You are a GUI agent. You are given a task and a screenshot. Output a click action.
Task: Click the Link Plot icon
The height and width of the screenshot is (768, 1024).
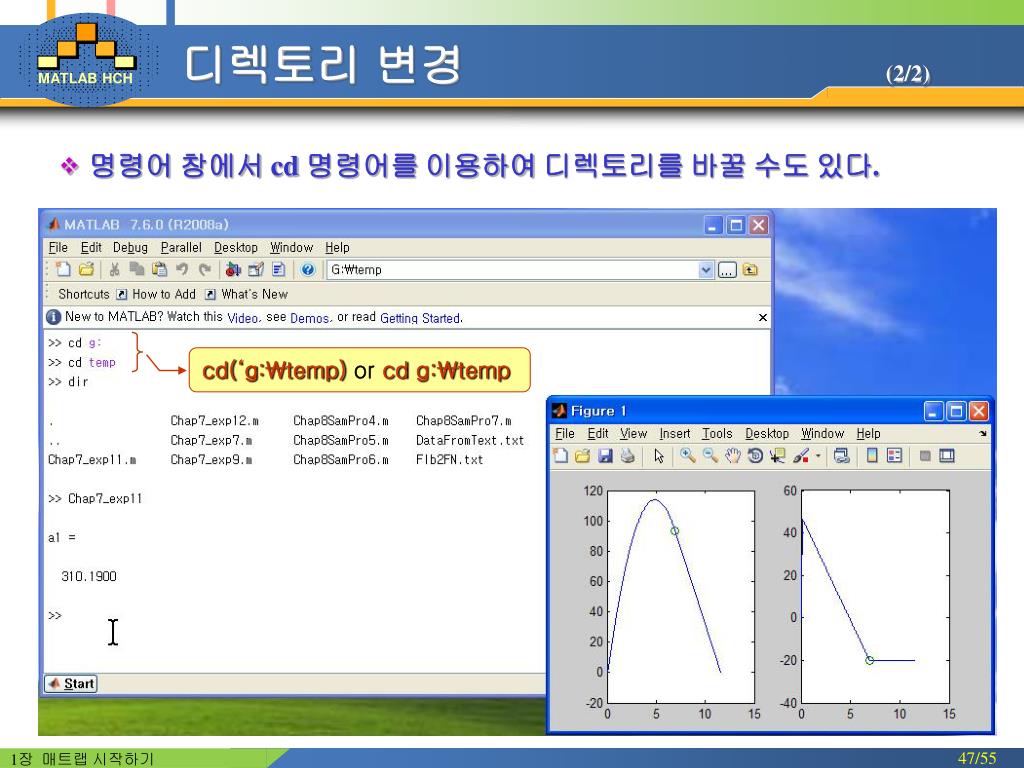[x=842, y=456]
